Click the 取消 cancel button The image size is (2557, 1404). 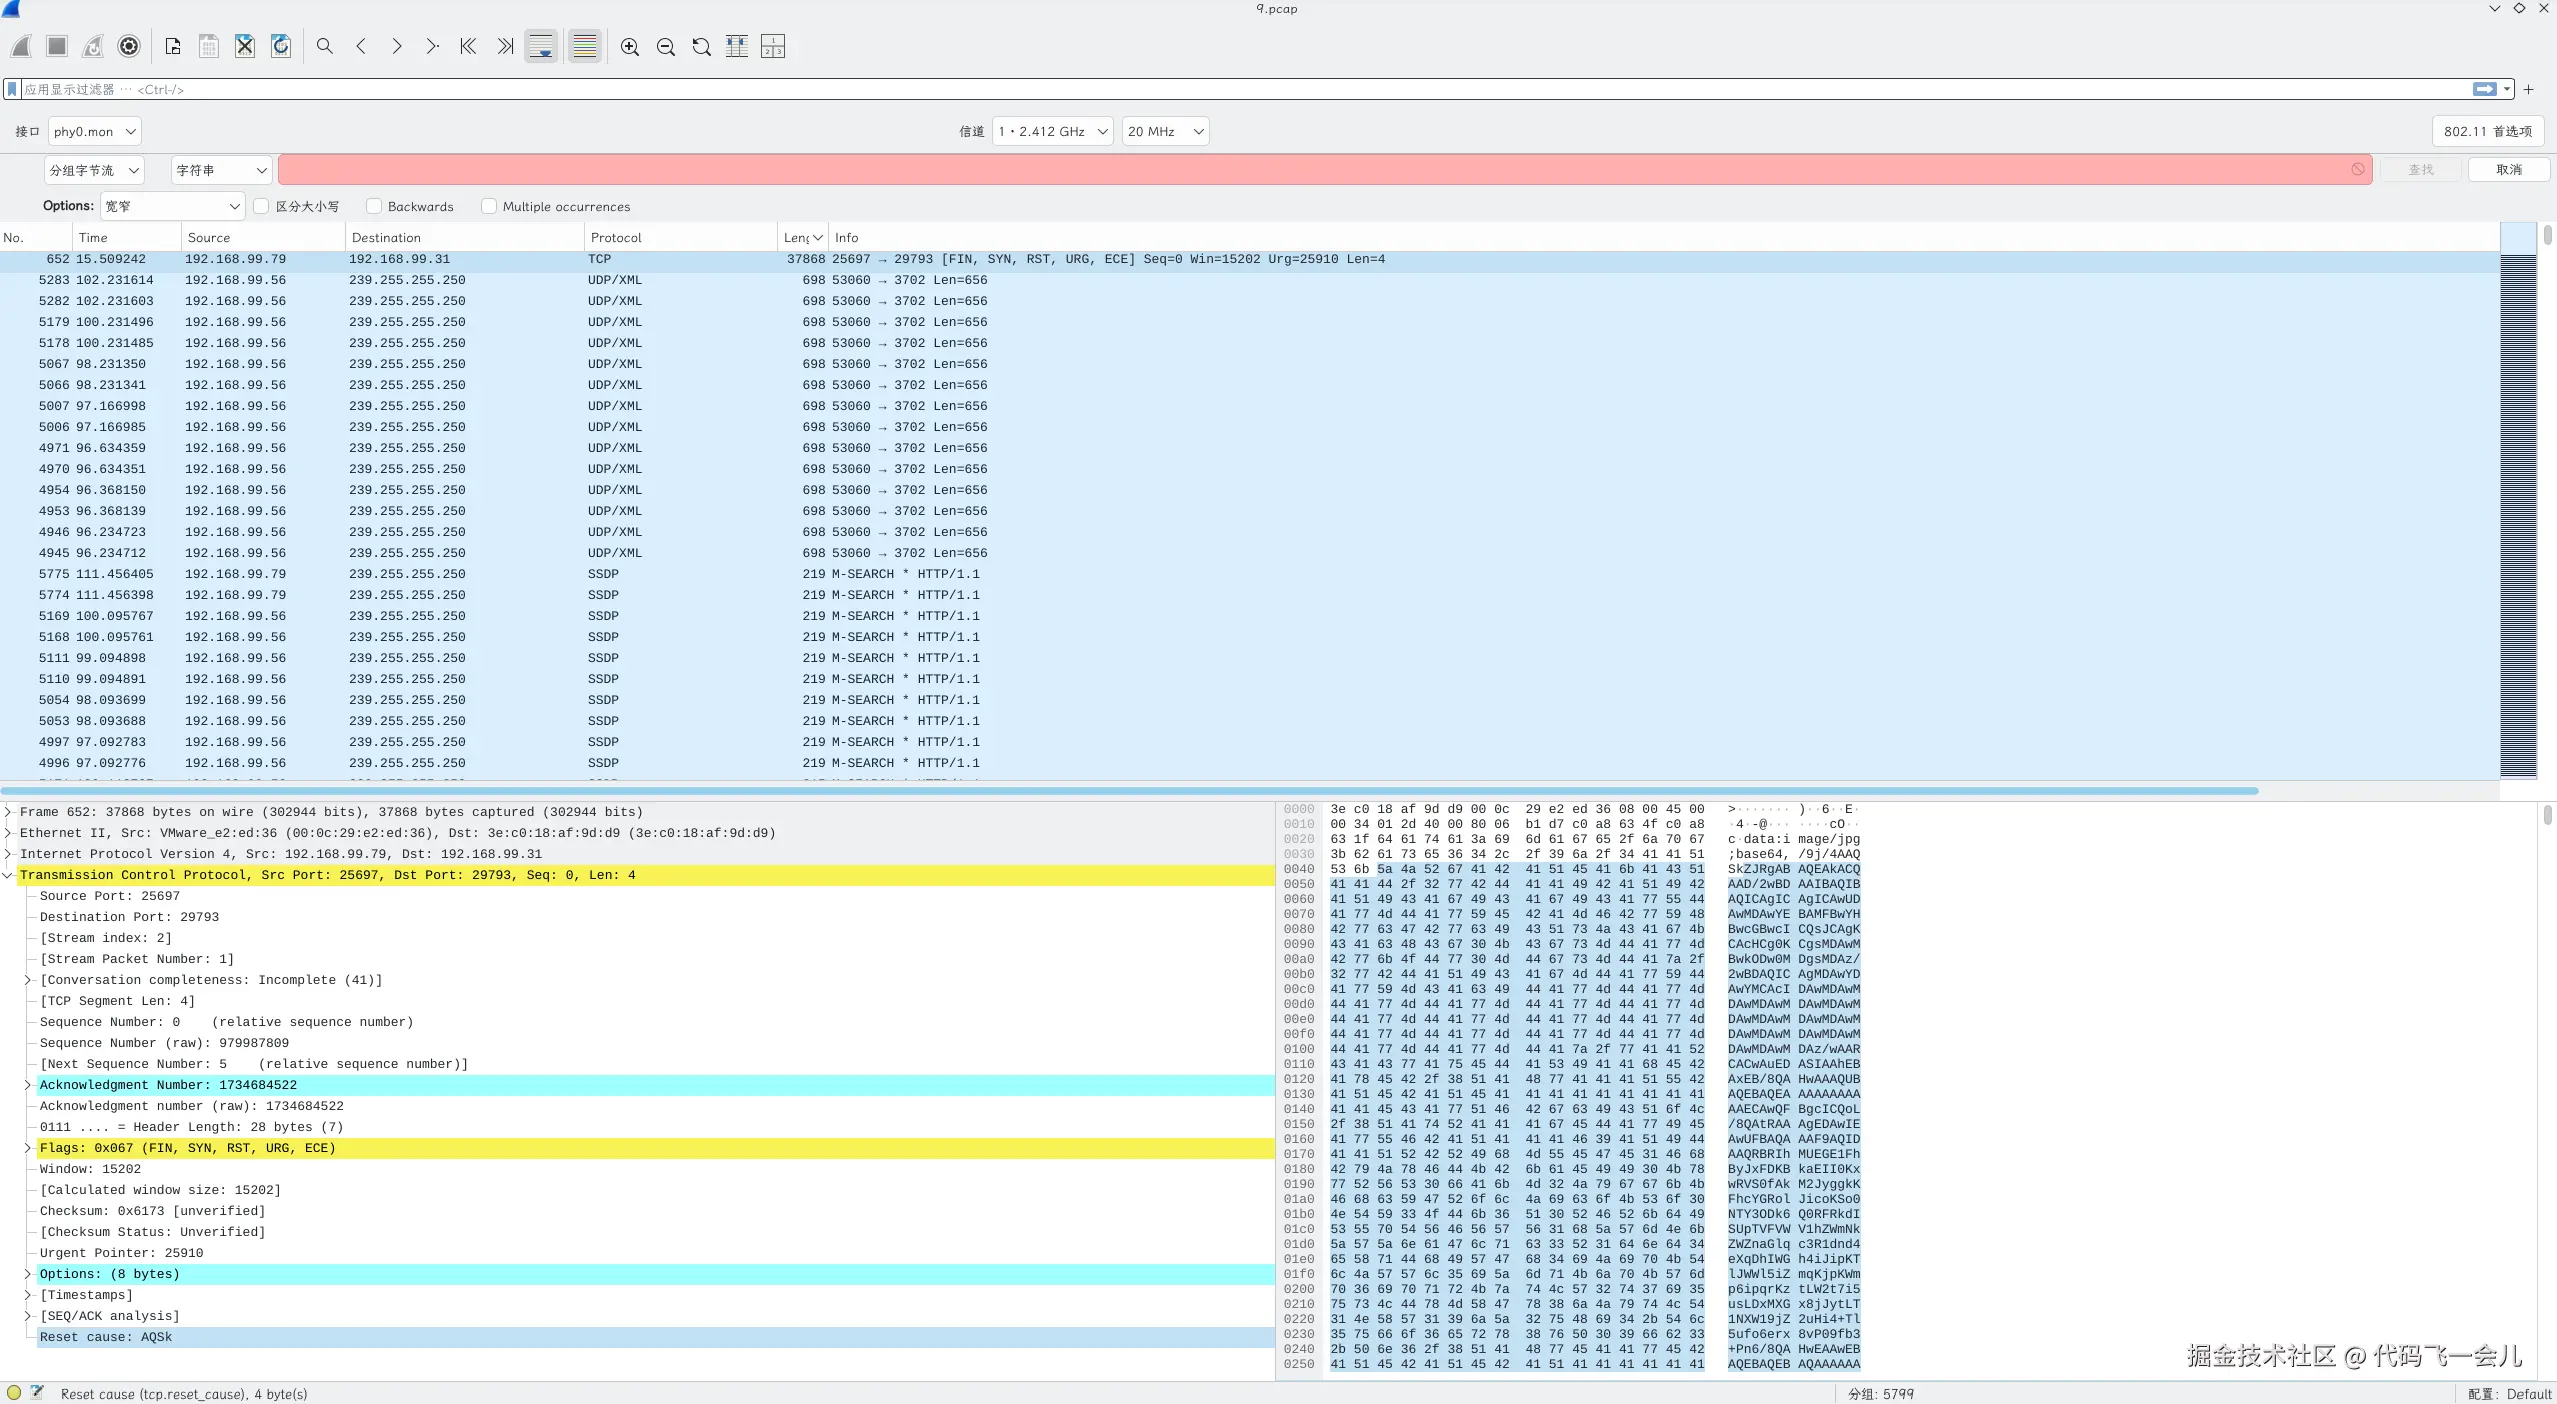point(2508,170)
